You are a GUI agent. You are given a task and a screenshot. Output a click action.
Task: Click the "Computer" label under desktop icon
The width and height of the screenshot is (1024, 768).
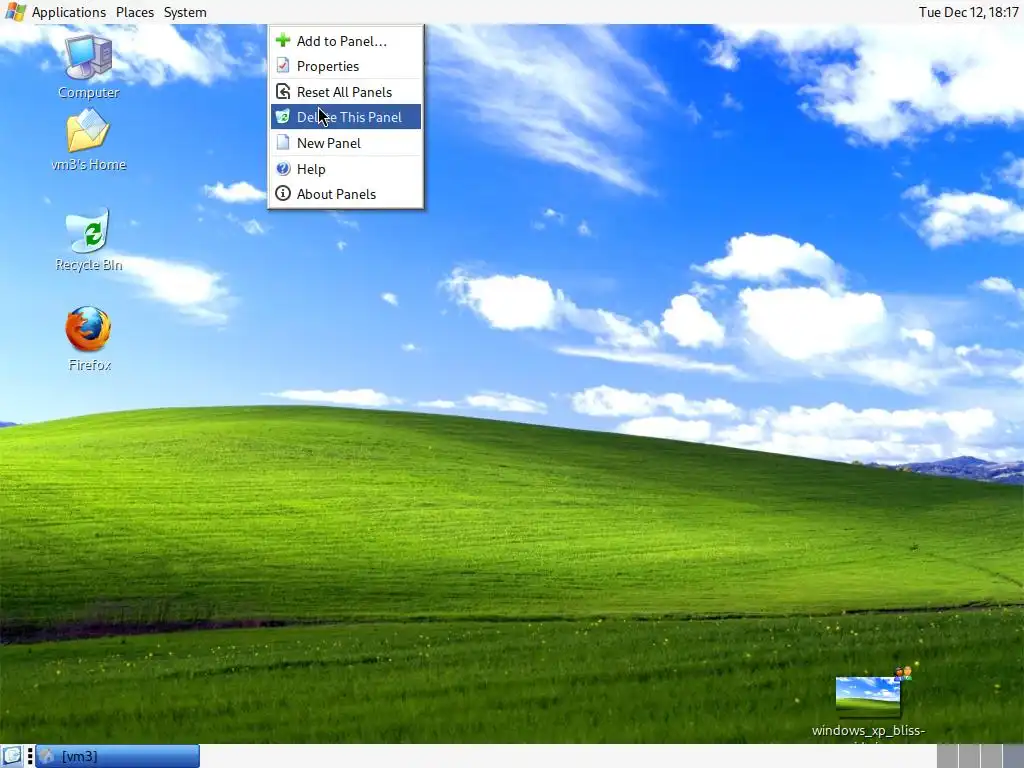click(x=89, y=92)
